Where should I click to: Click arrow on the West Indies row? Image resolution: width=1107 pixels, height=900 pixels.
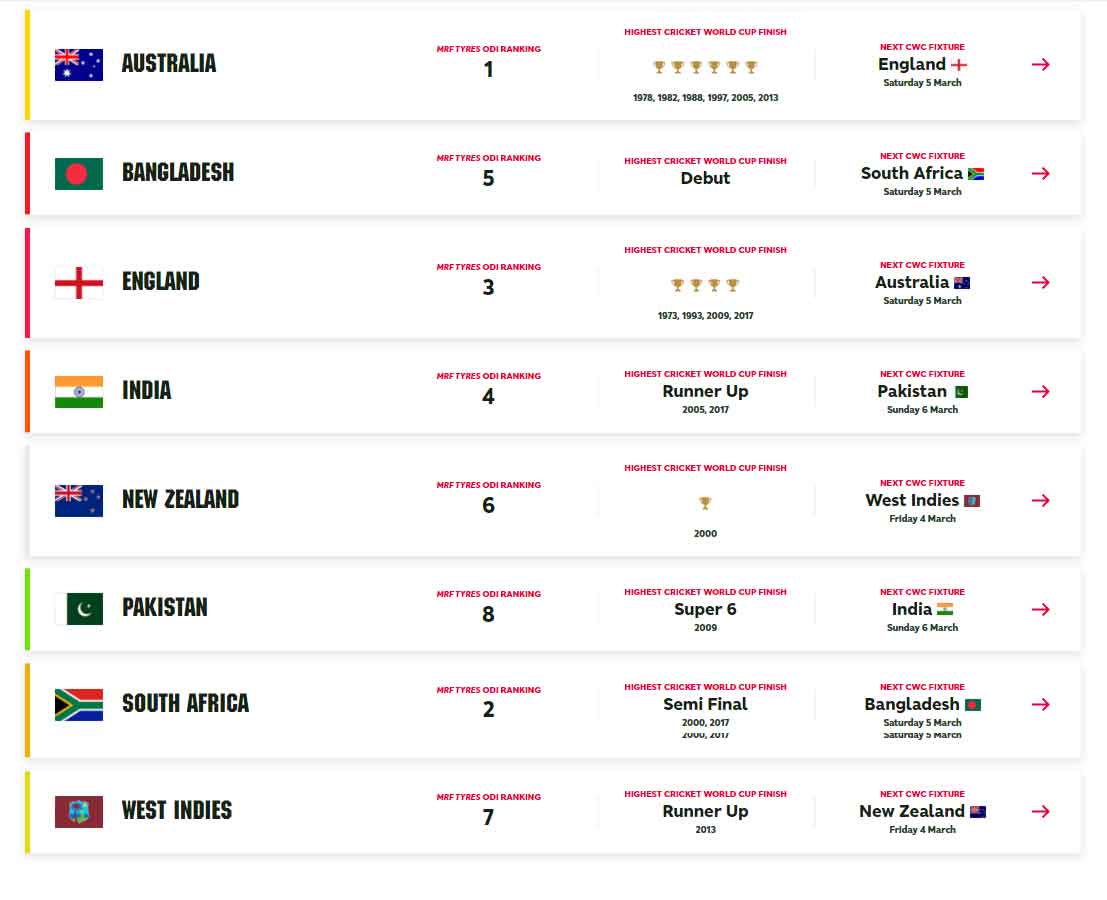pos(1040,811)
